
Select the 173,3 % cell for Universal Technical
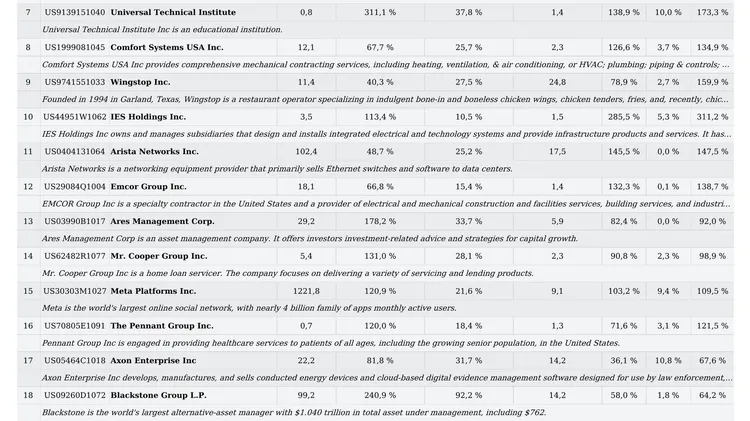pyautogui.click(x=712, y=12)
